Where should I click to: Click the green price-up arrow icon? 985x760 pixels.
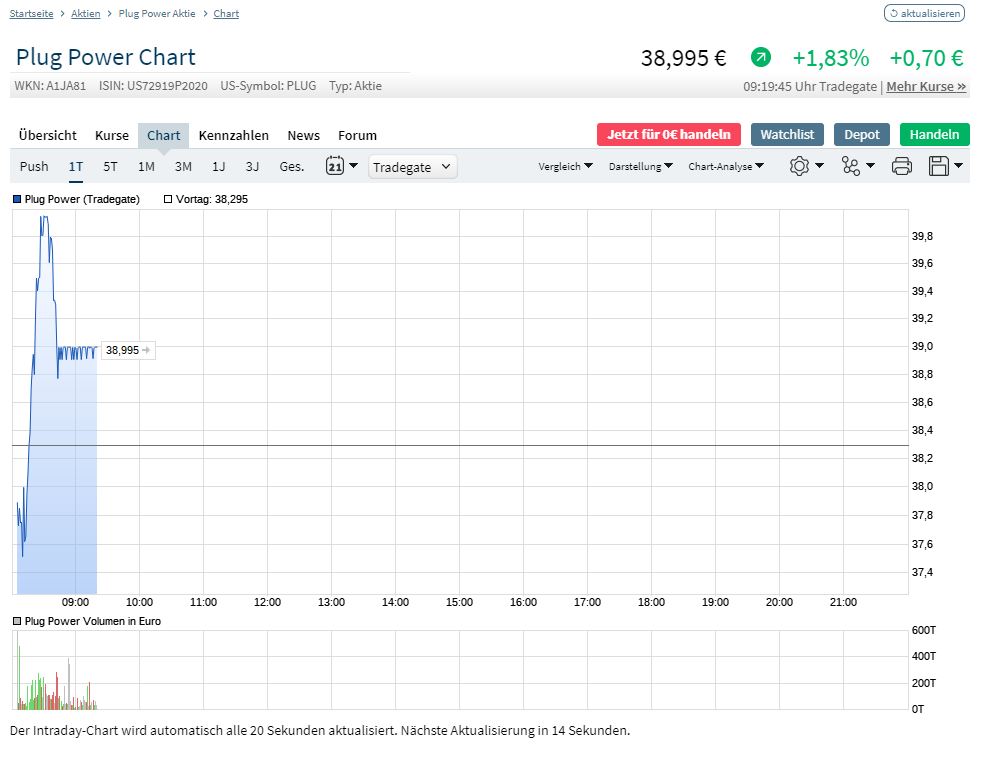[x=761, y=58]
